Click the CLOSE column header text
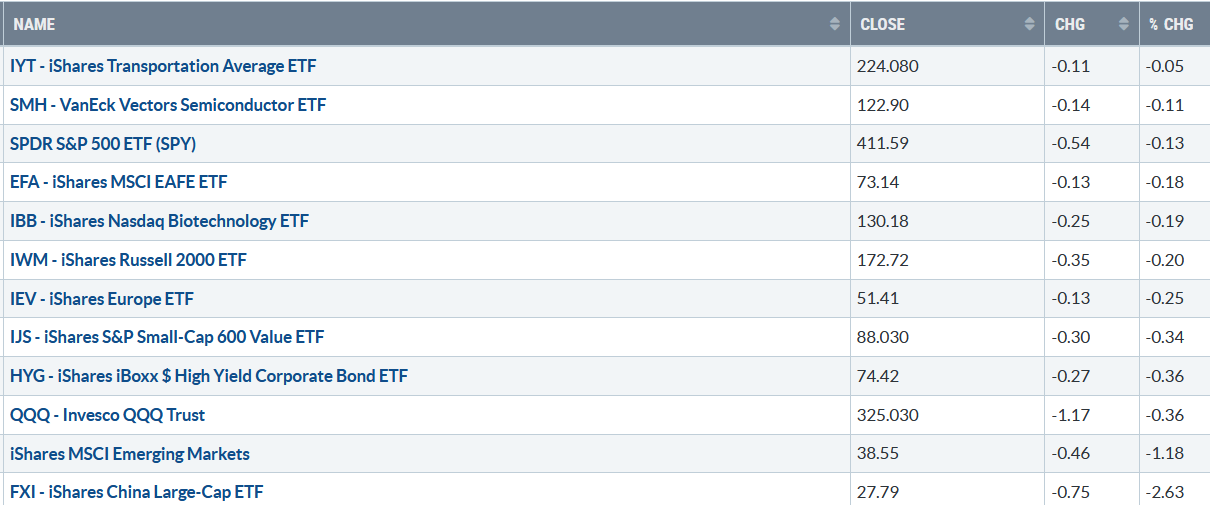The width and height of the screenshot is (1210, 505). click(x=883, y=24)
